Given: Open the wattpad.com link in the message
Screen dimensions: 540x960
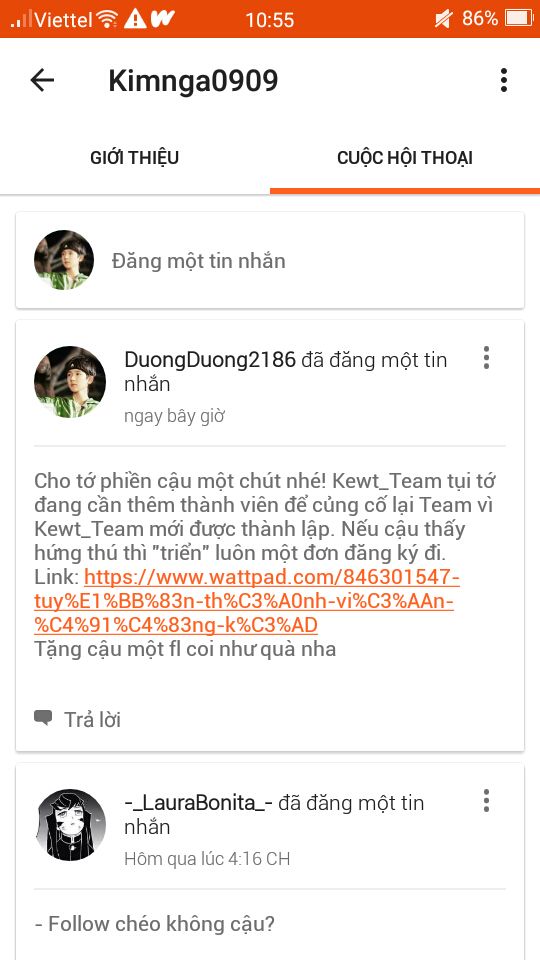Looking at the screenshot, I should point(245,601).
